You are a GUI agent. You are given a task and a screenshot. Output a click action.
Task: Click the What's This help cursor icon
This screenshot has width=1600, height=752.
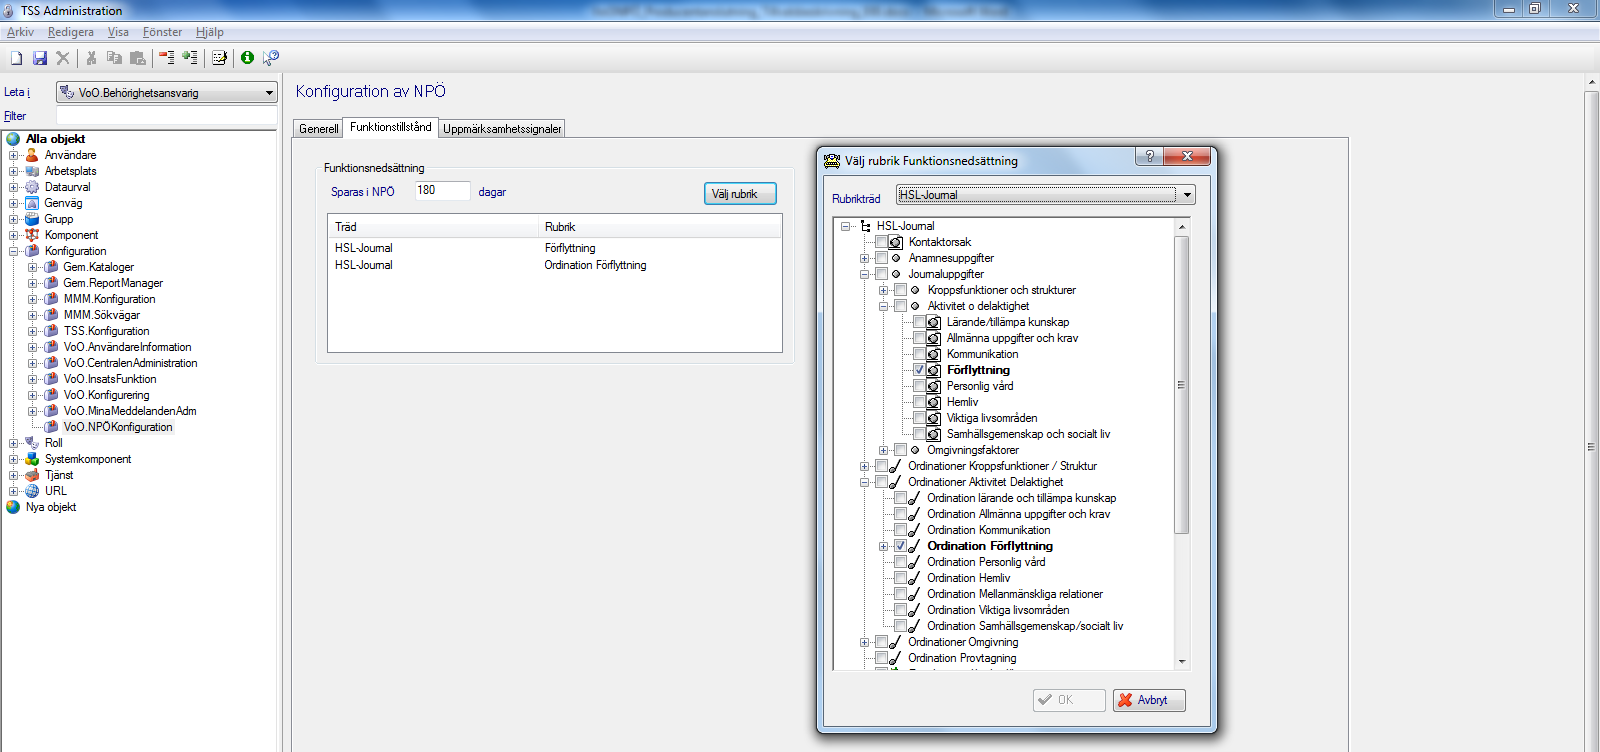(271, 58)
